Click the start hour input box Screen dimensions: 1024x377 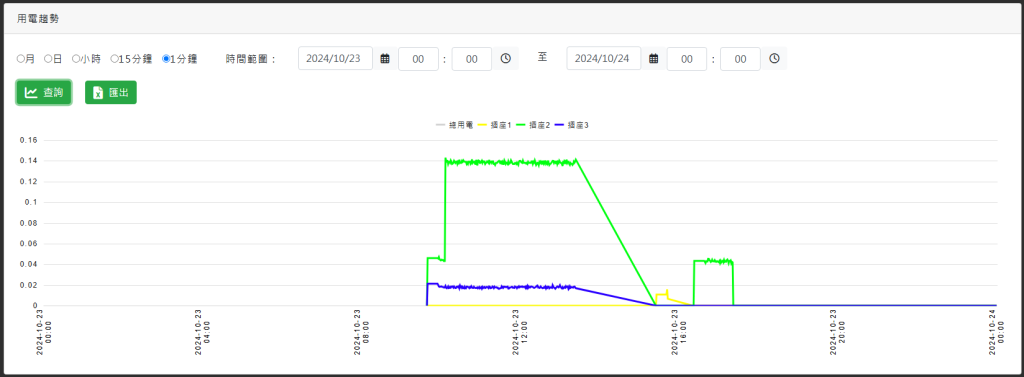(x=418, y=59)
